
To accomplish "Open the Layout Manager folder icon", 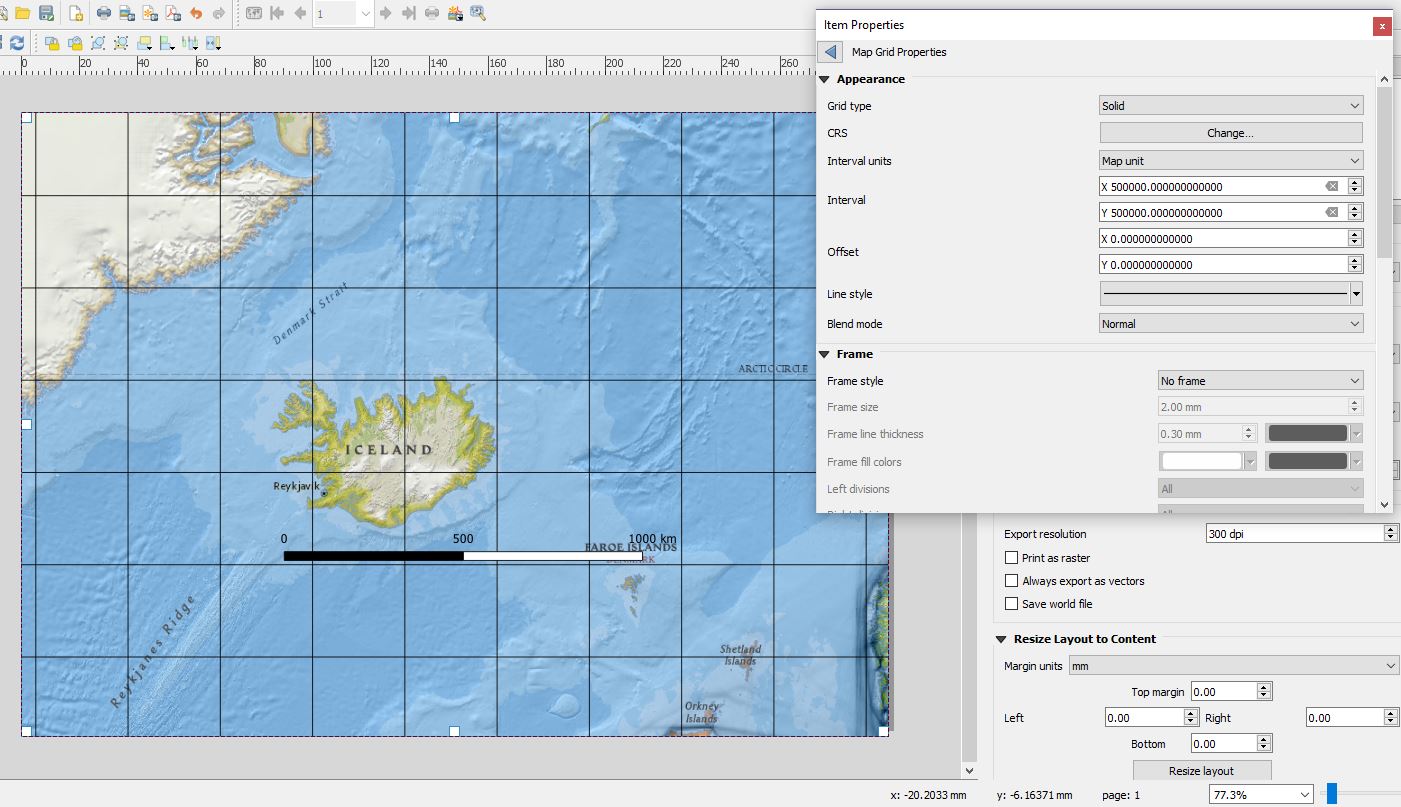I will (x=23, y=13).
